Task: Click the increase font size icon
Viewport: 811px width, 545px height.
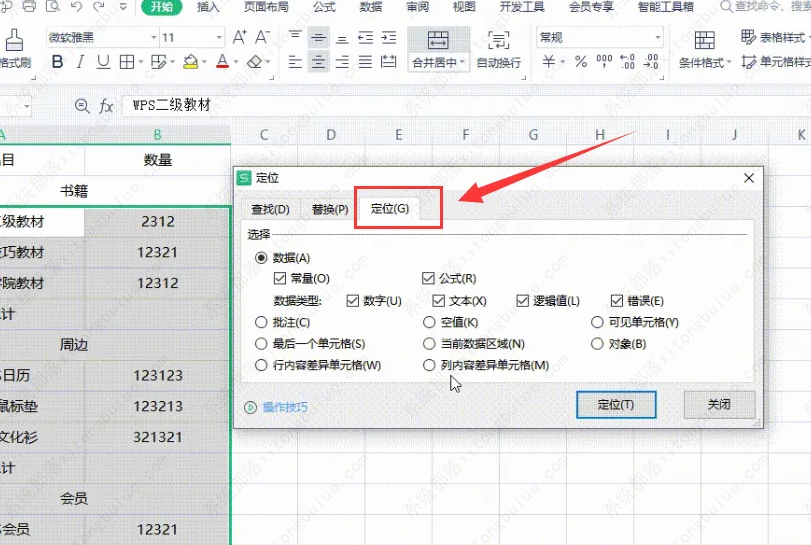Action: tap(239, 38)
